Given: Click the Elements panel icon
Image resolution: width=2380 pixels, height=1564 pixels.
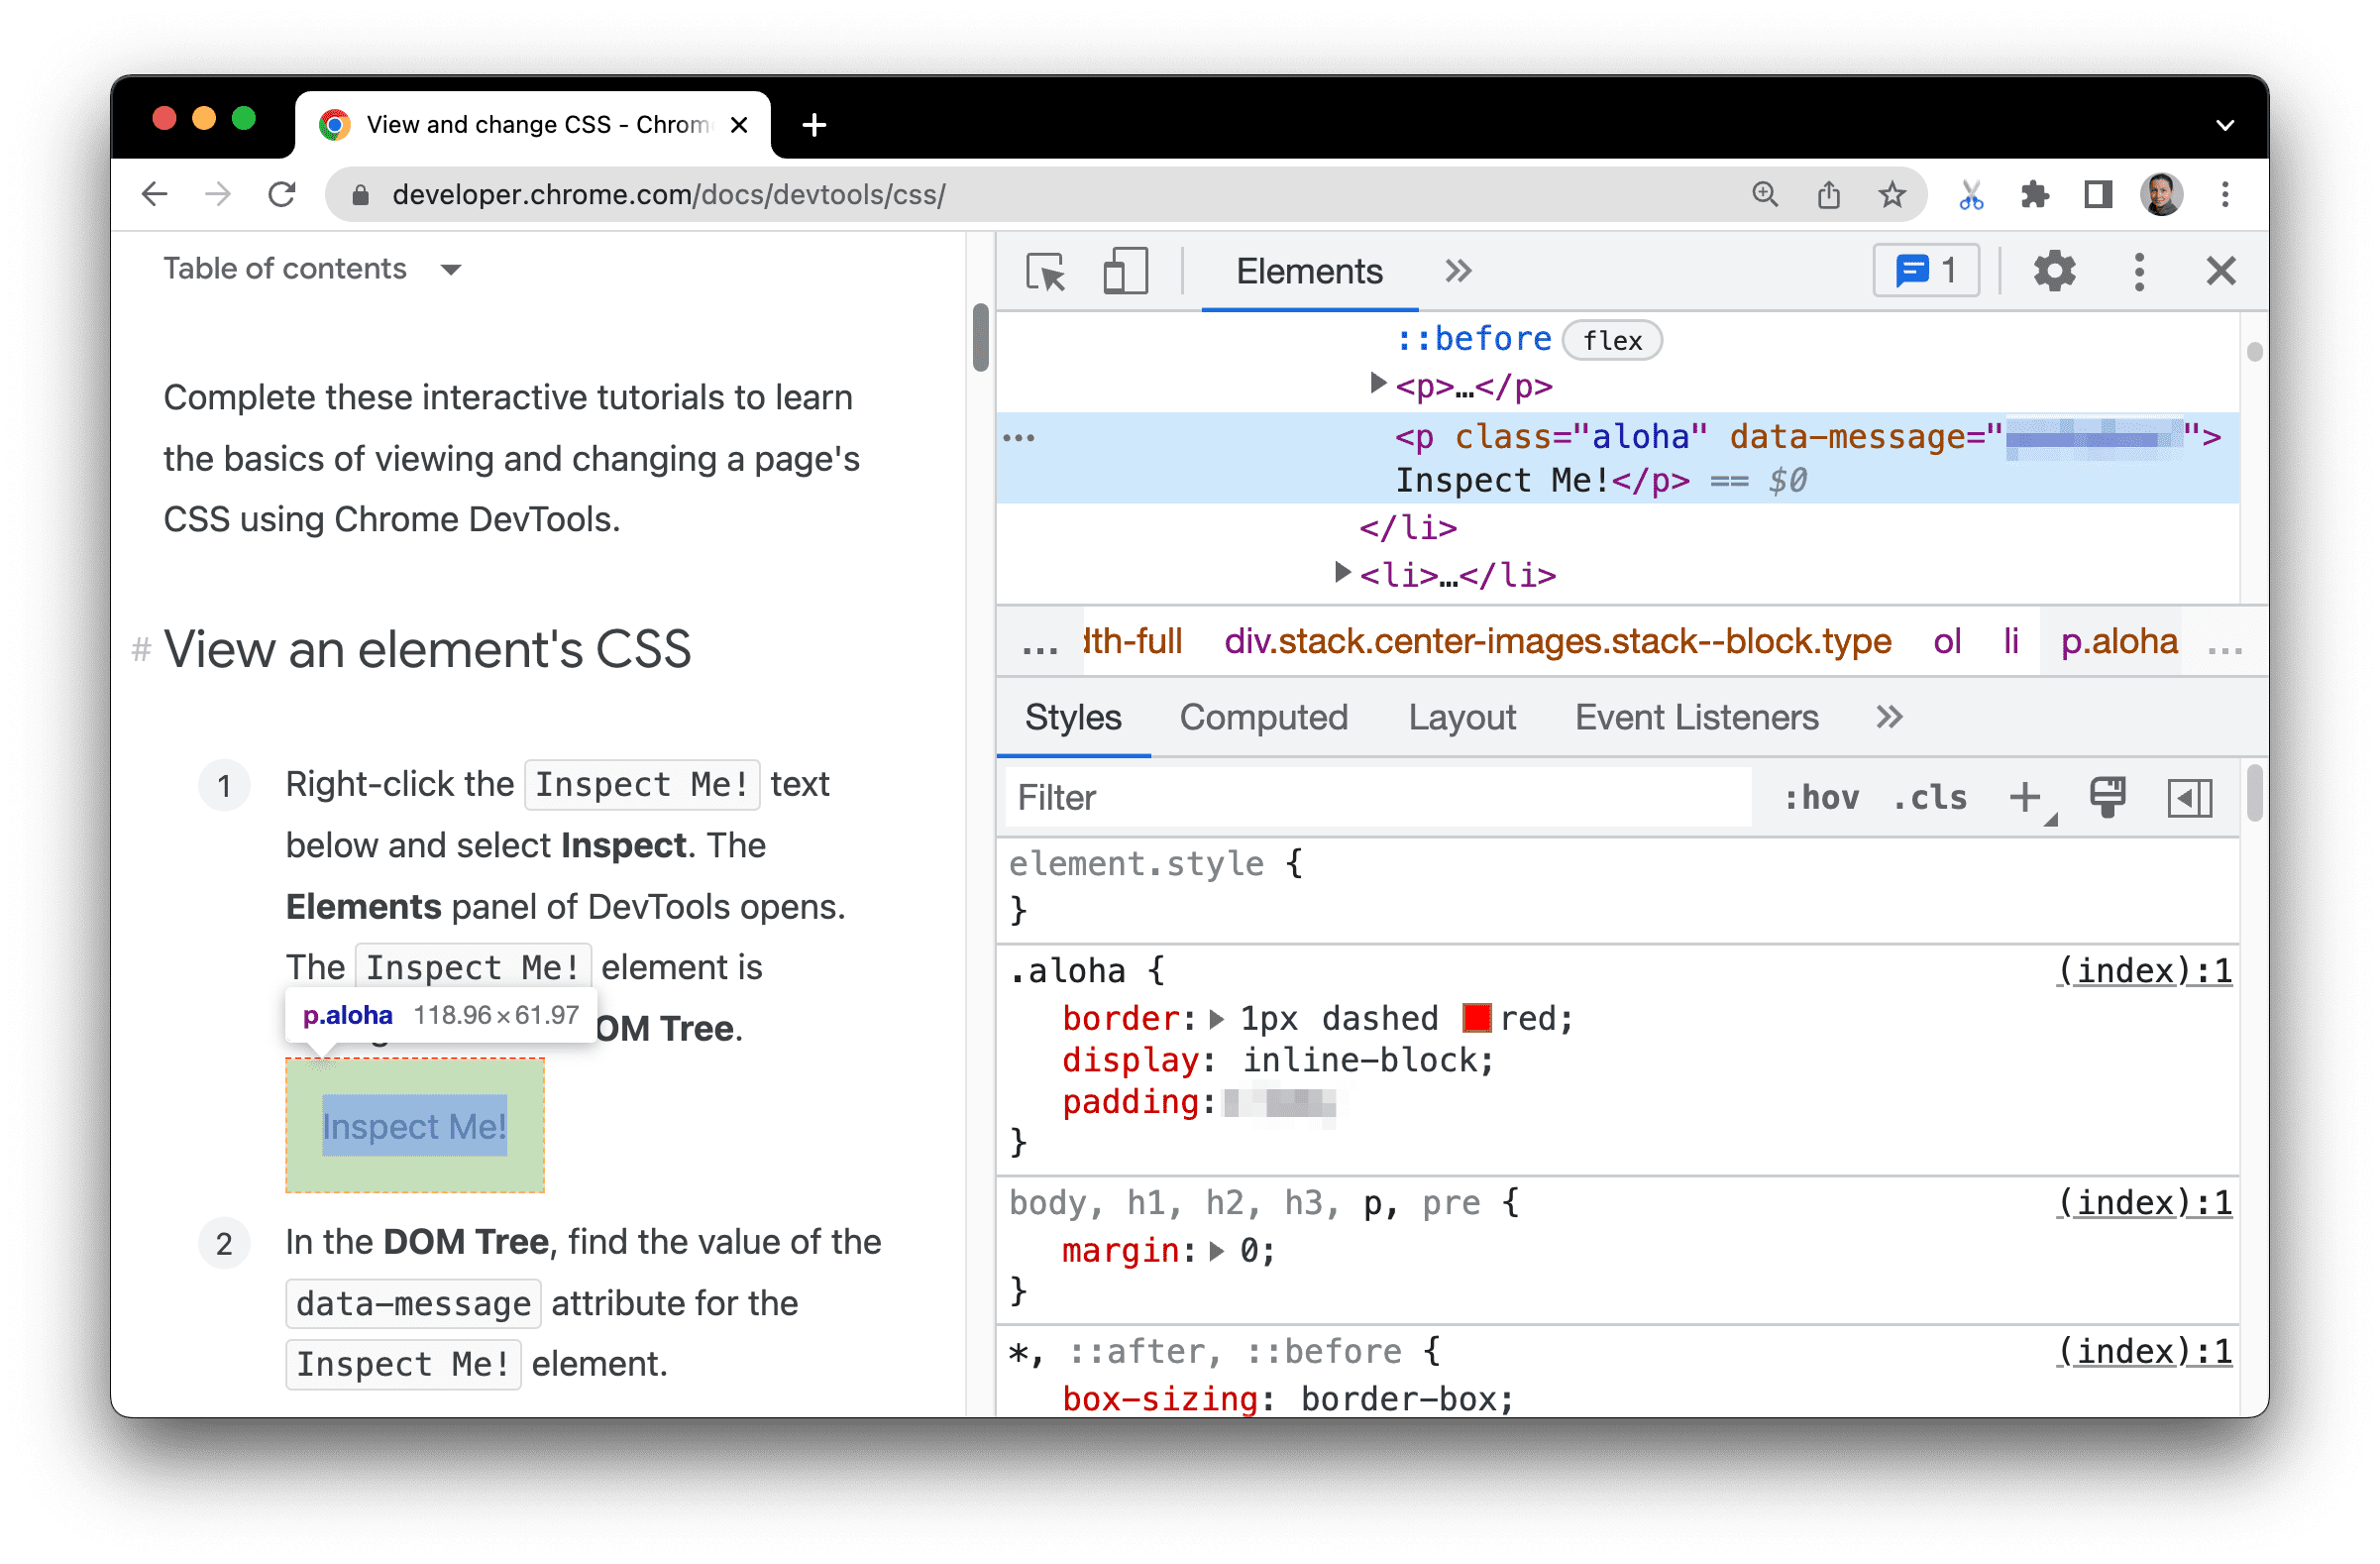Looking at the screenshot, I should click(1309, 271).
